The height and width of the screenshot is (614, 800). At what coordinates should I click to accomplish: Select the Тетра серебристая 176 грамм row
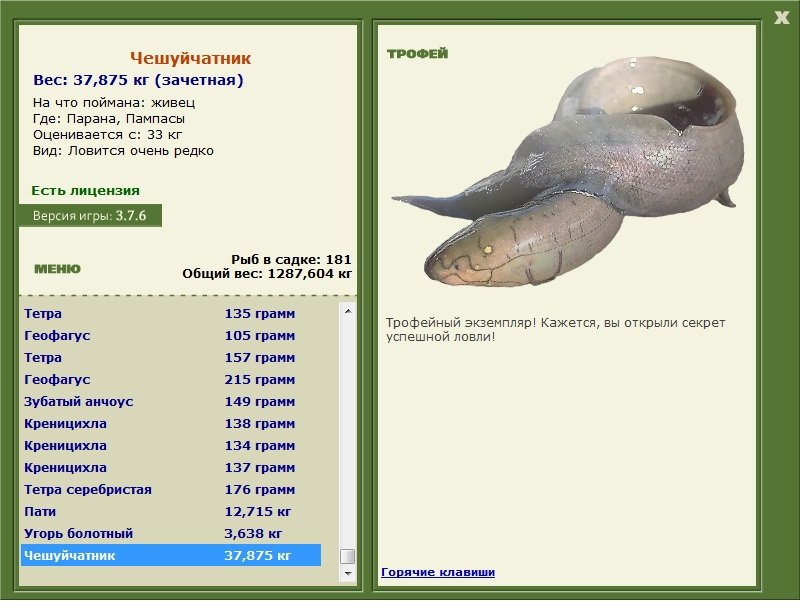tap(171, 489)
